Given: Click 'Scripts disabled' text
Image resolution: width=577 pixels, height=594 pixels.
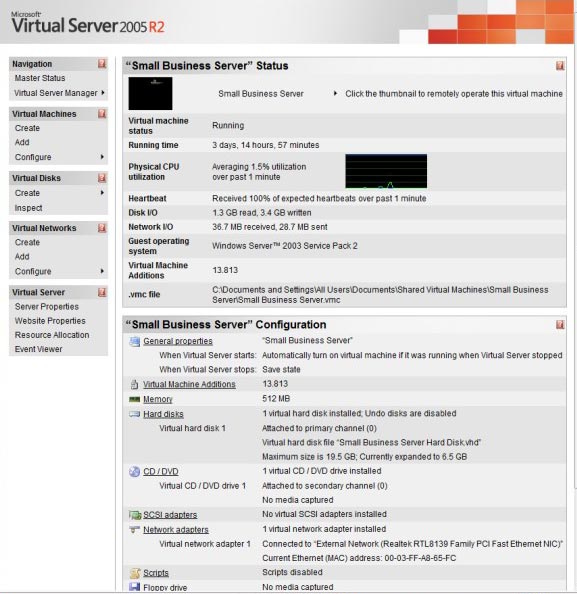Looking at the screenshot, I should point(292,572).
